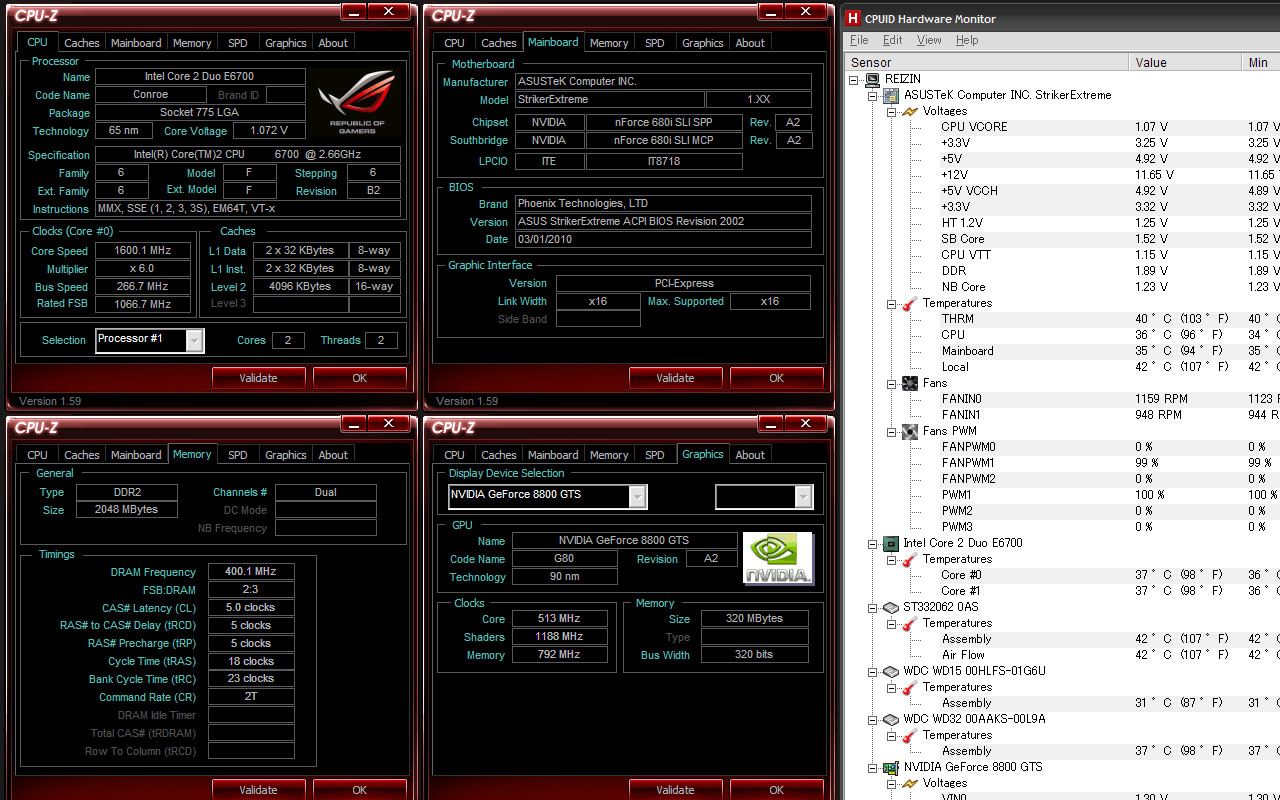Open the View menu in HWMonitor
The width and height of the screenshot is (1280, 800).
(929, 40)
